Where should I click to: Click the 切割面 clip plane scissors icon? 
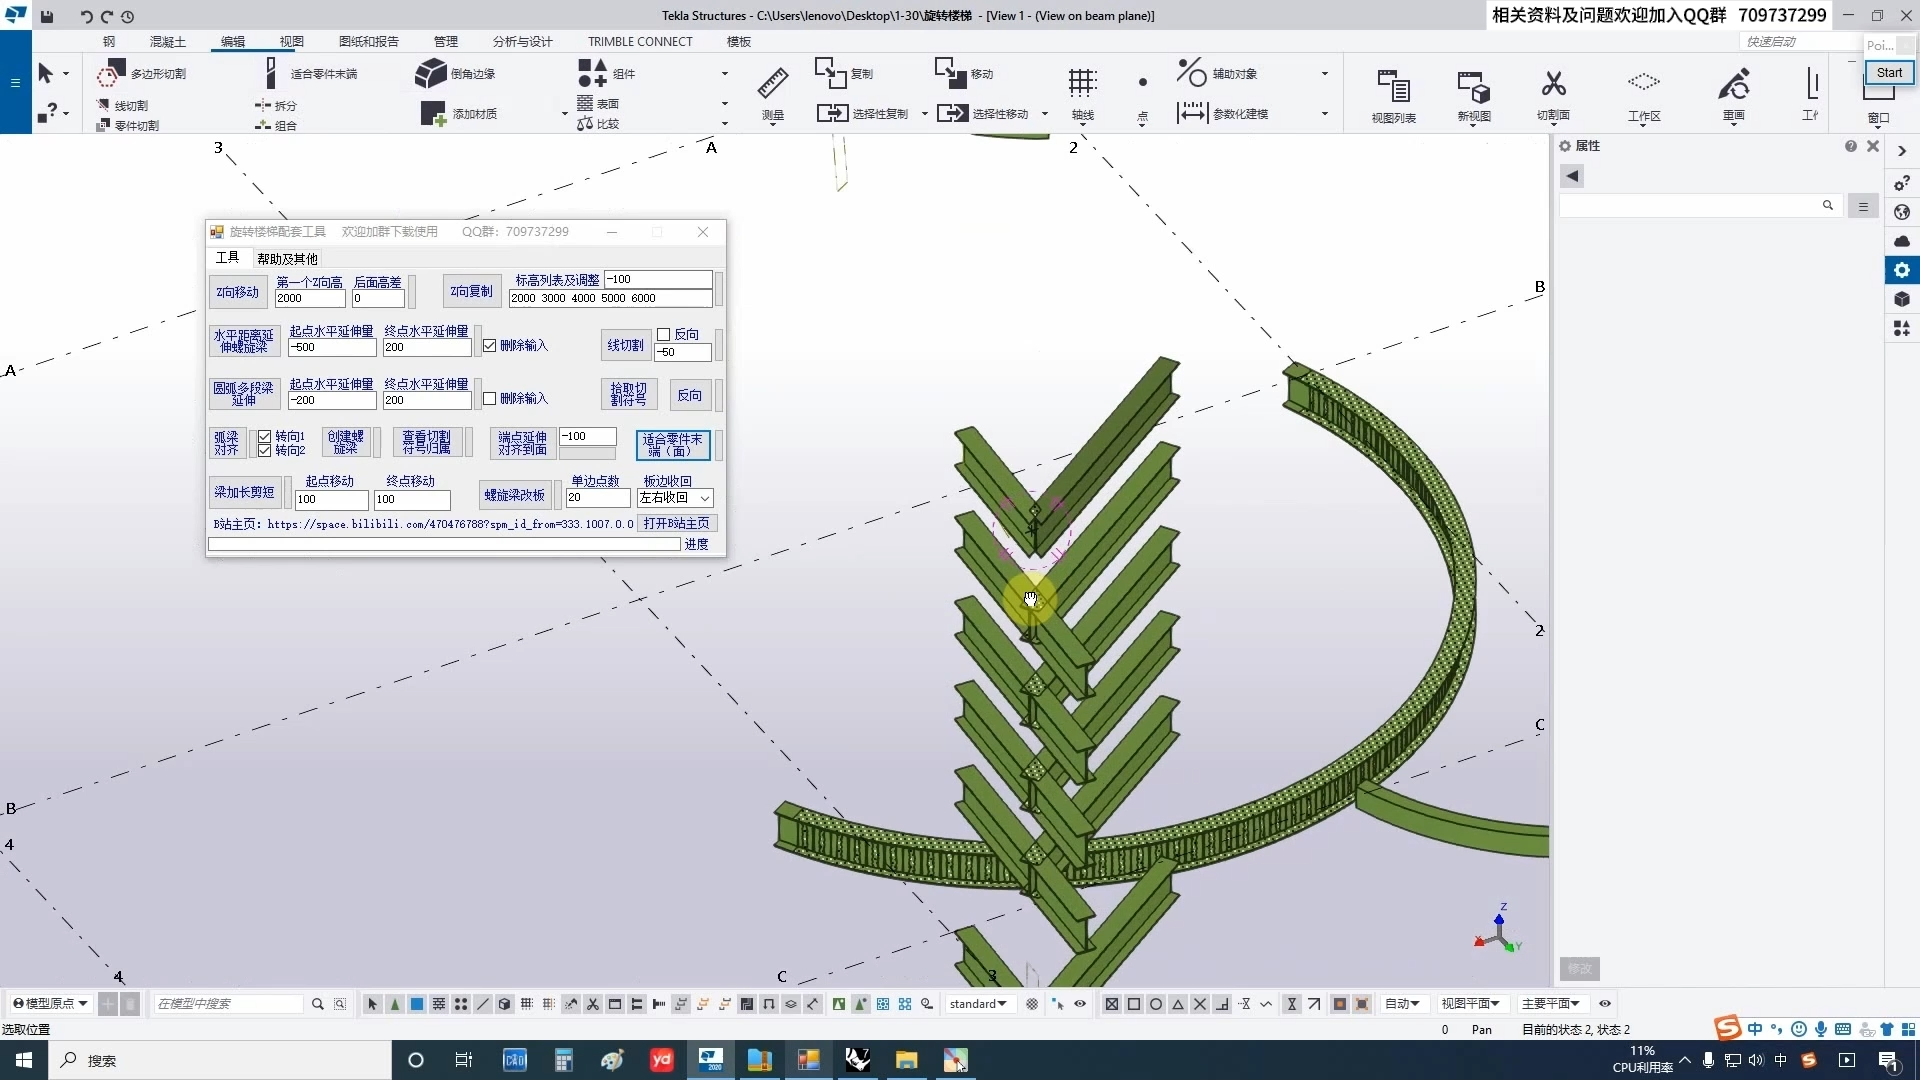click(x=1553, y=85)
